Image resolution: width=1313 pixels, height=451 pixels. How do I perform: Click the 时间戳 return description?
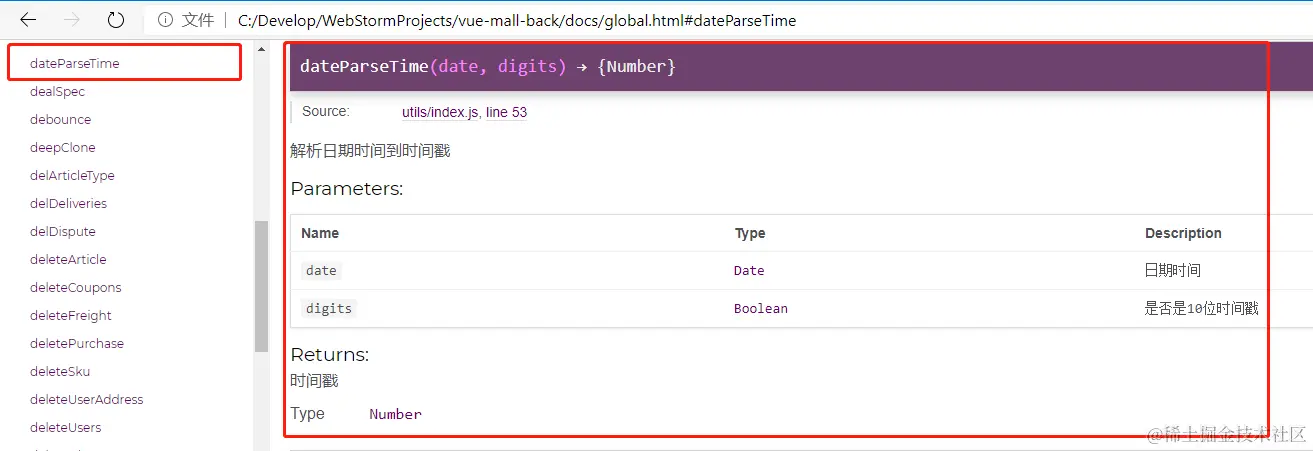(314, 380)
